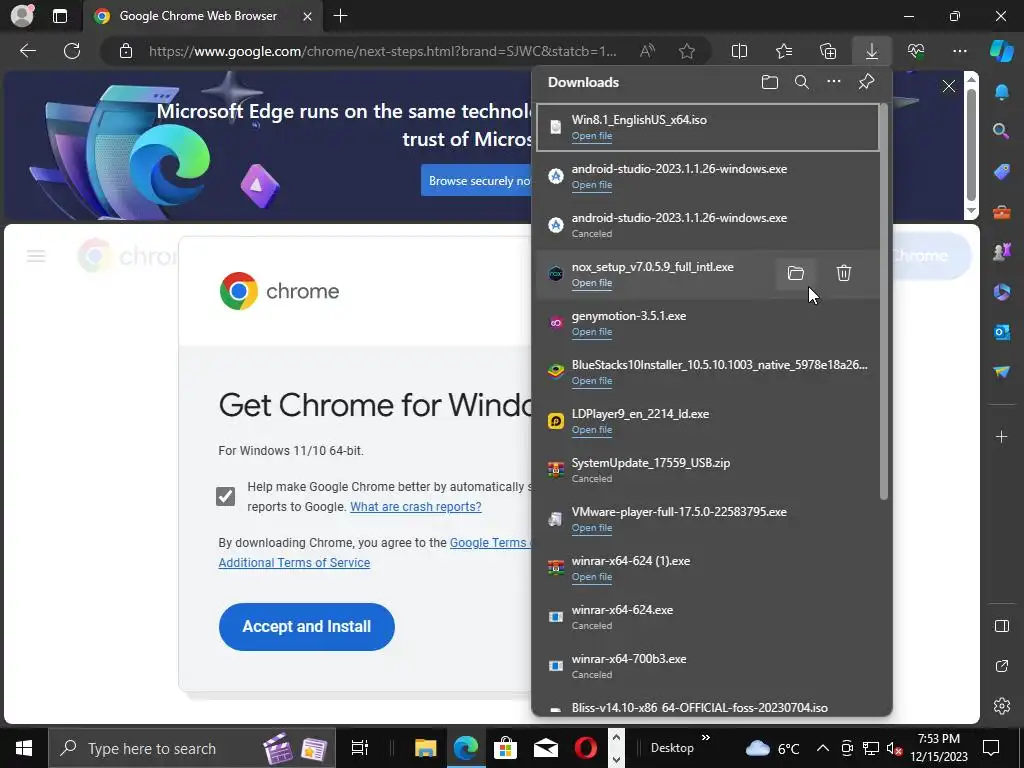This screenshot has height=768, width=1024.
Task: Uncheck crash reports help checkbox
Action: click(x=226, y=496)
